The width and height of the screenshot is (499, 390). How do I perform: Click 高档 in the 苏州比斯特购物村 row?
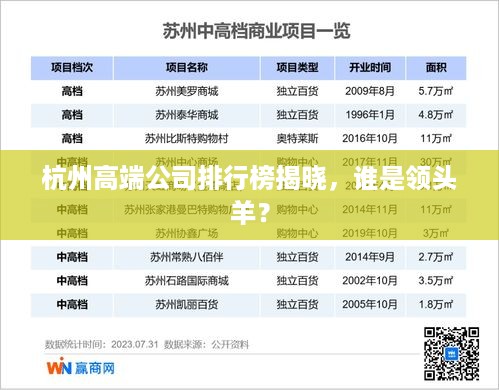pos(72,138)
